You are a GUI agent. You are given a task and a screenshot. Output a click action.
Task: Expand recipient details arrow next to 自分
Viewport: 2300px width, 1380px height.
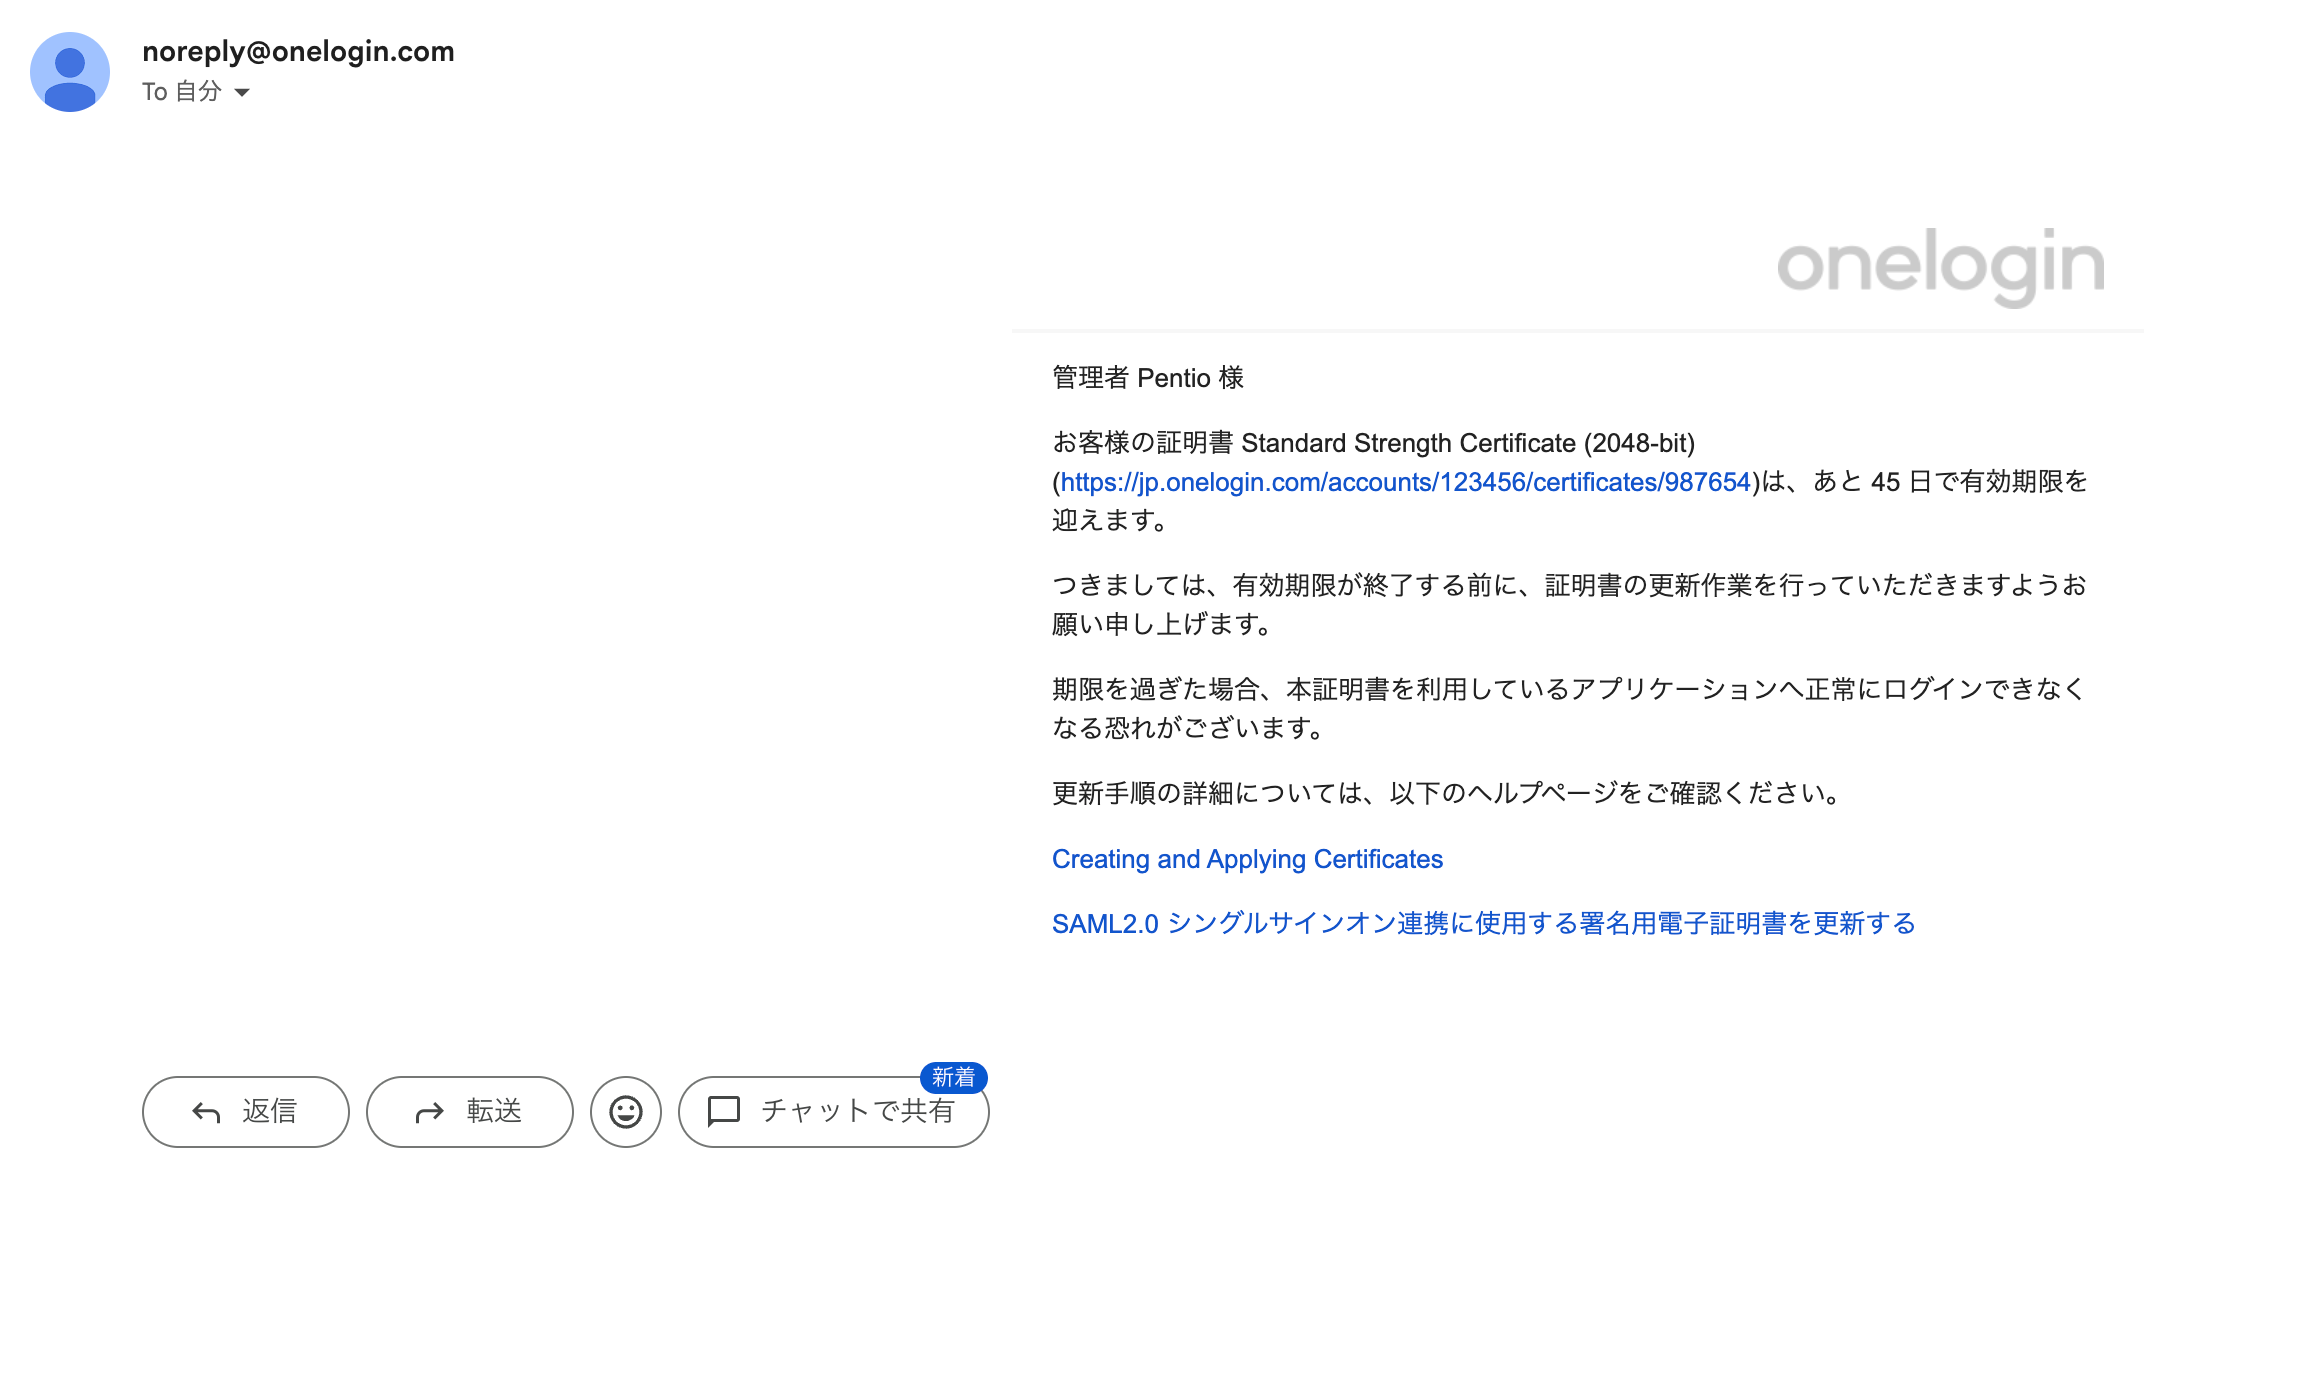pyautogui.click(x=242, y=92)
